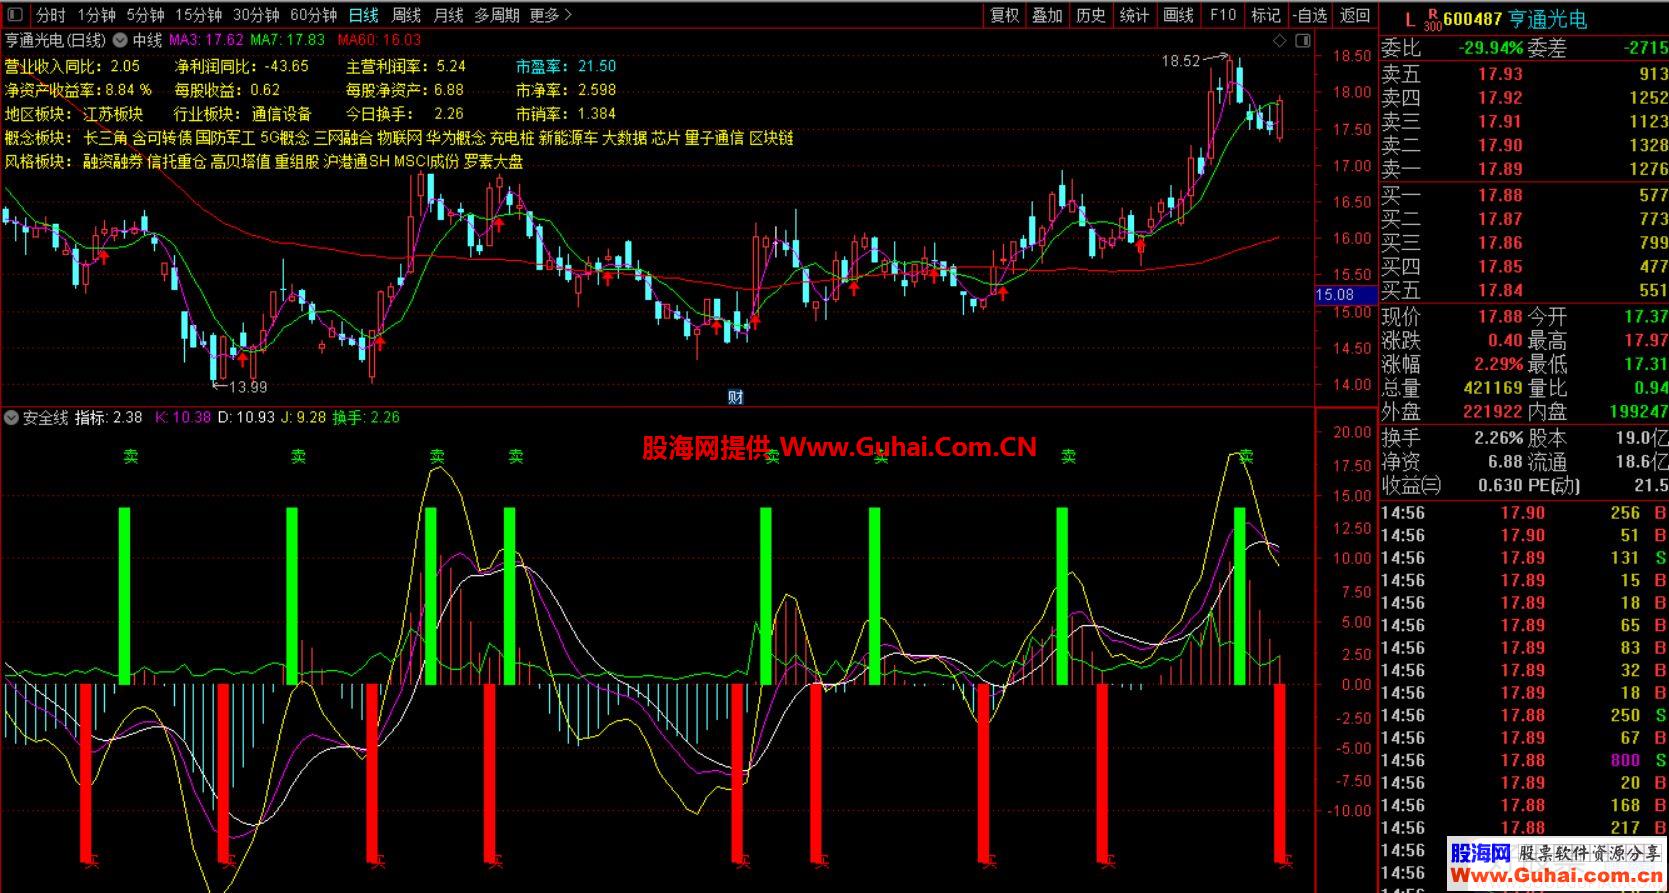Expand the 更多 more timeframes menu
Image resolution: width=1669 pixels, height=893 pixels.
[551, 15]
